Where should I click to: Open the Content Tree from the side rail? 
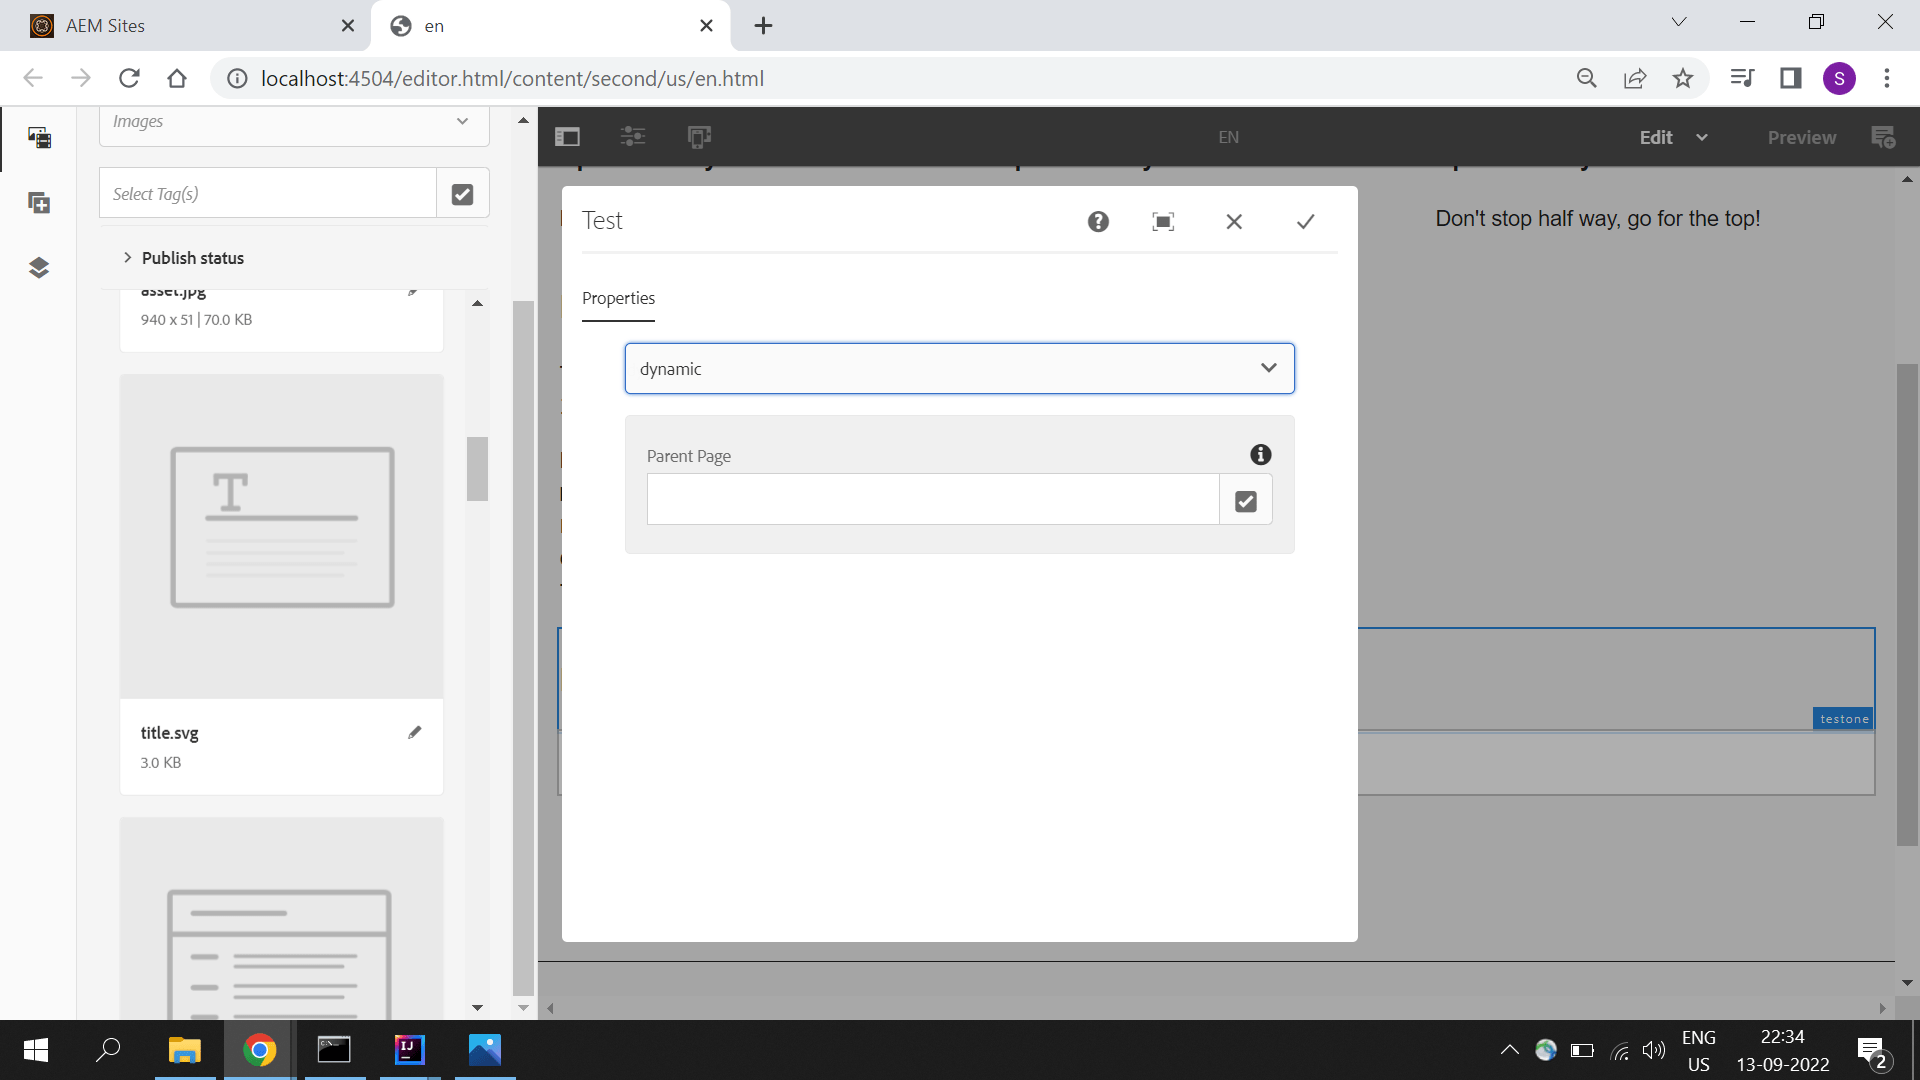point(39,267)
